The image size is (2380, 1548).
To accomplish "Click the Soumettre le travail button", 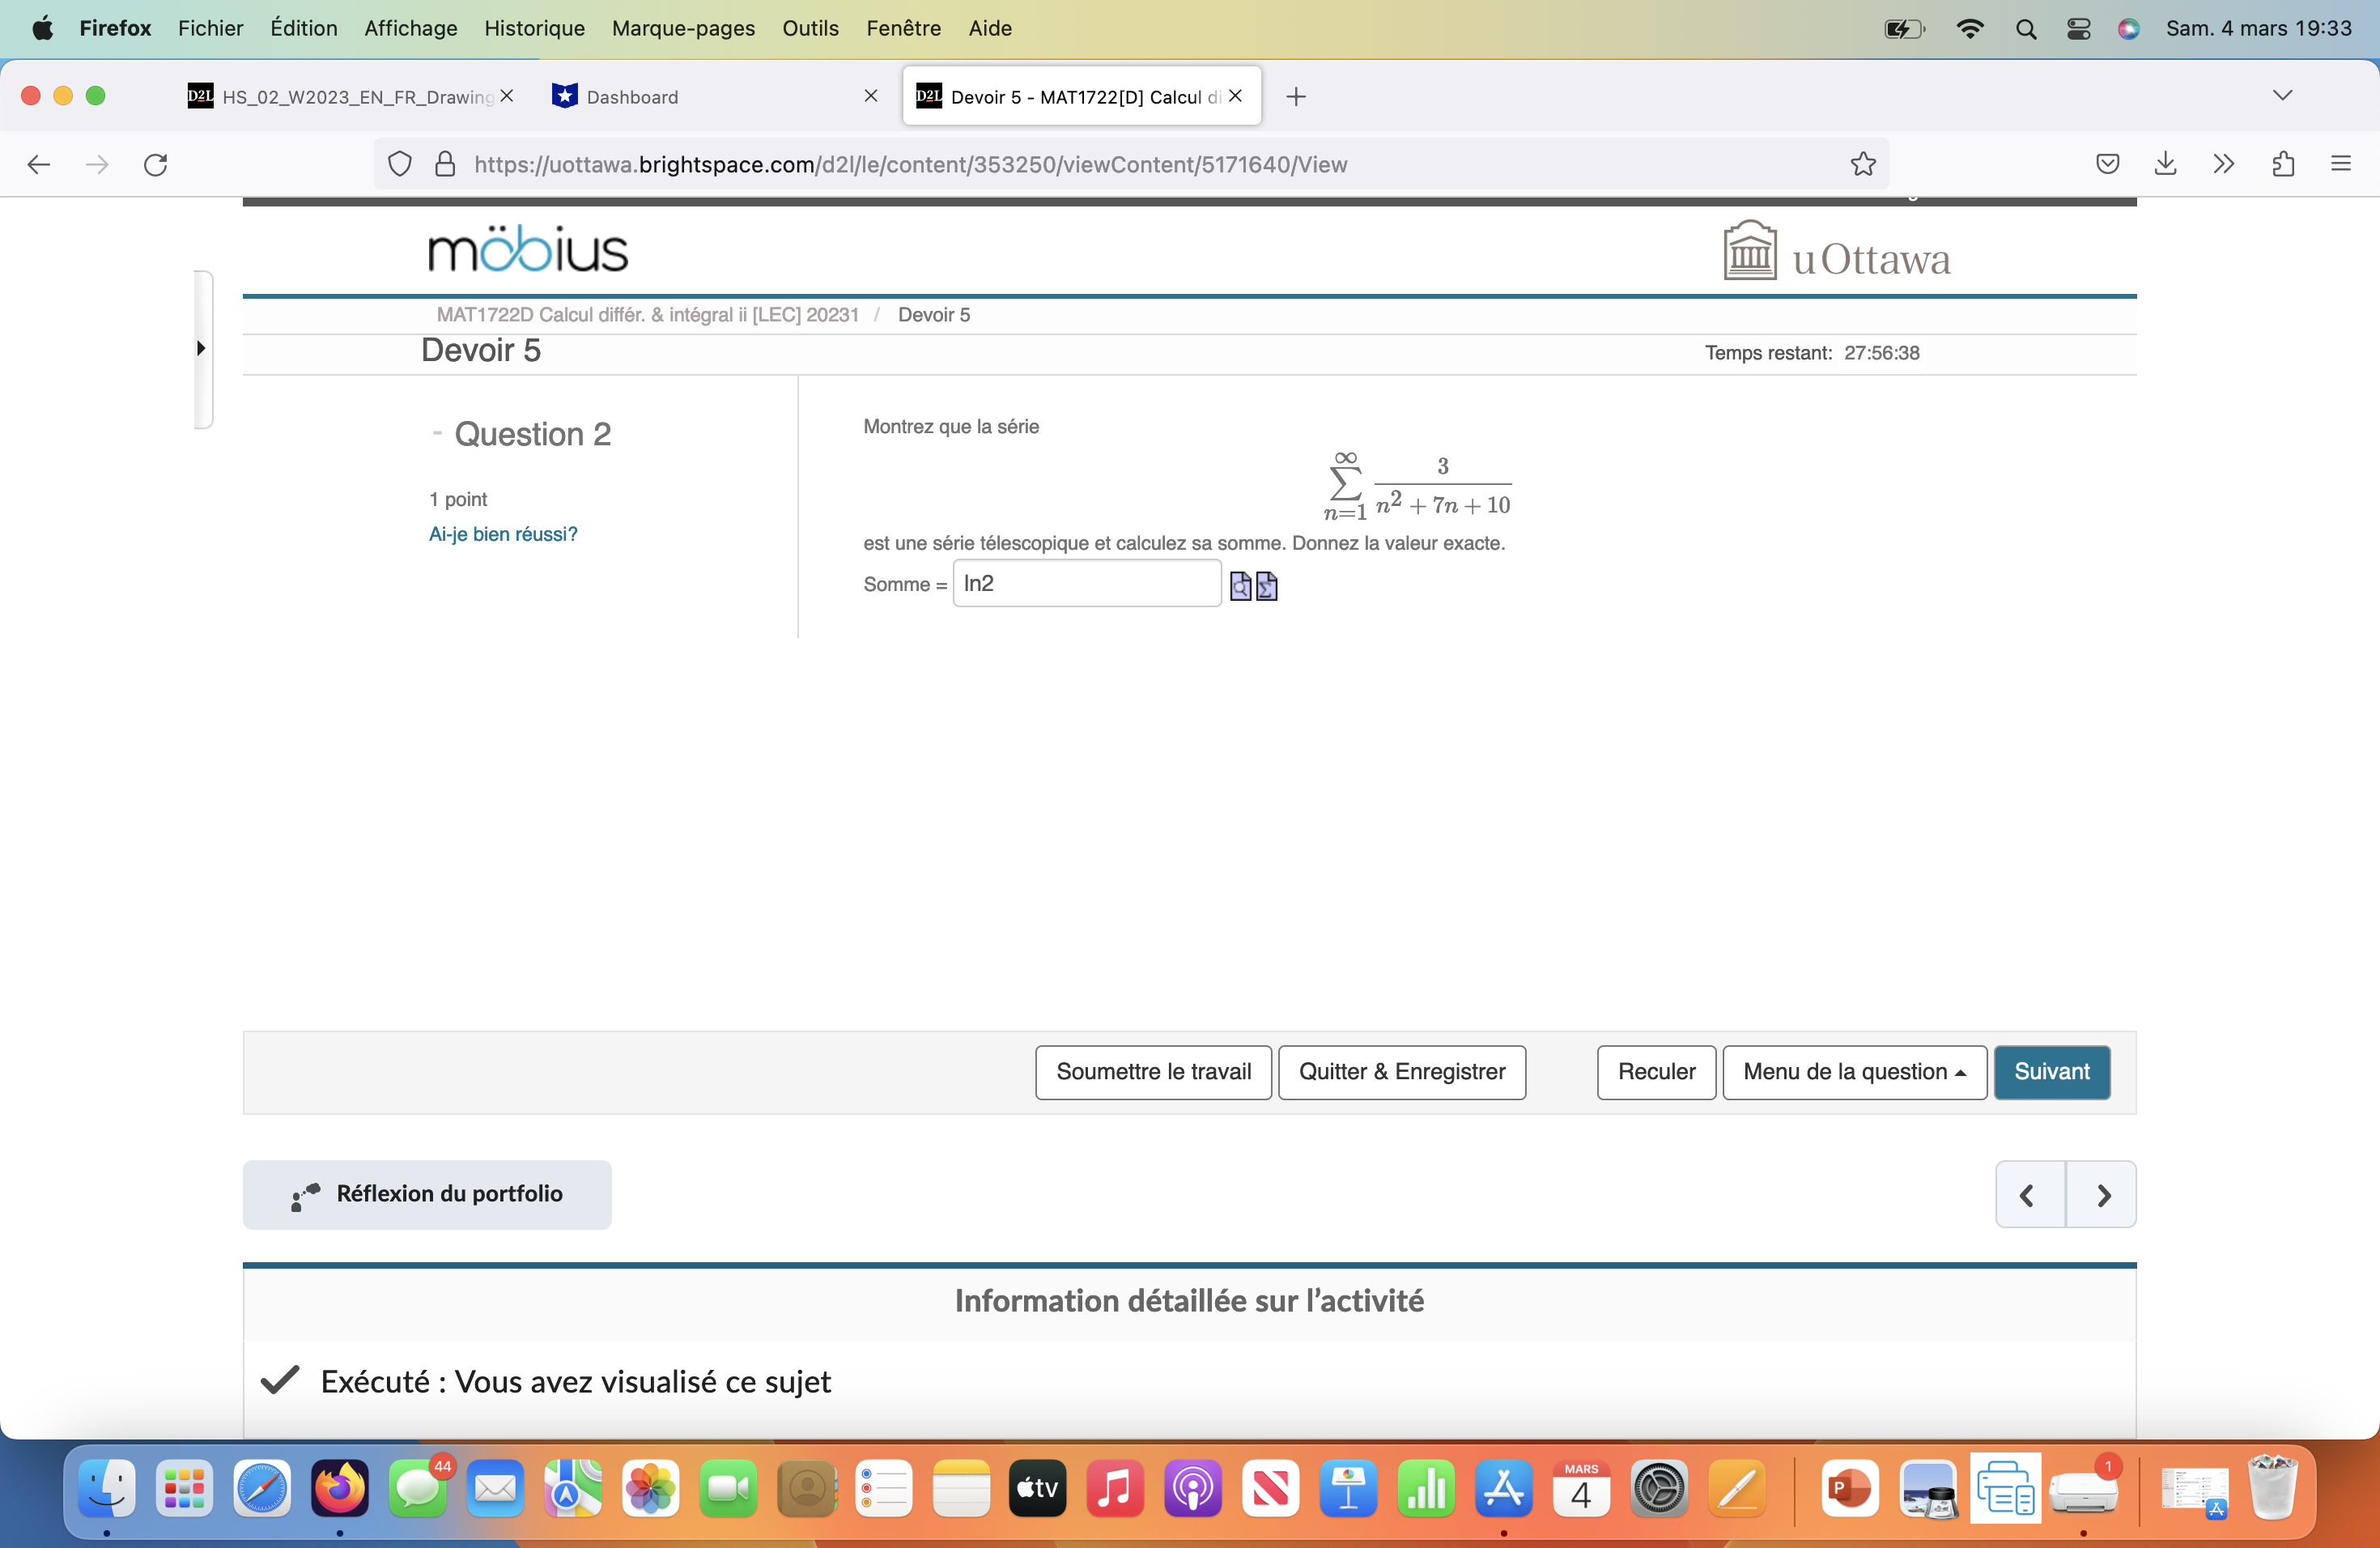I will pos(1153,1072).
